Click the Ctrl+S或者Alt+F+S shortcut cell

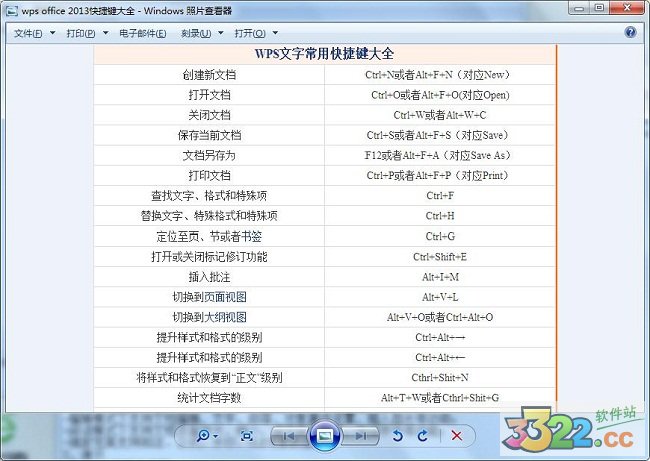(x=440, y=135)
